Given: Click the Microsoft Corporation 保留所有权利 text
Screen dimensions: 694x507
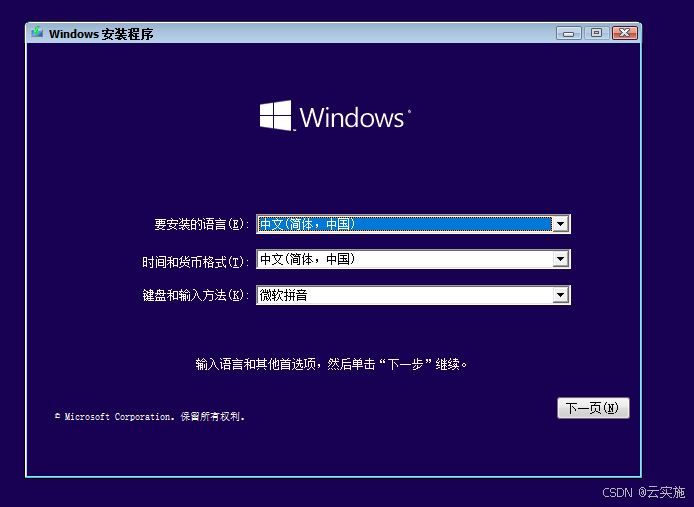Looking at the screenshot, I should click(150, 417).
